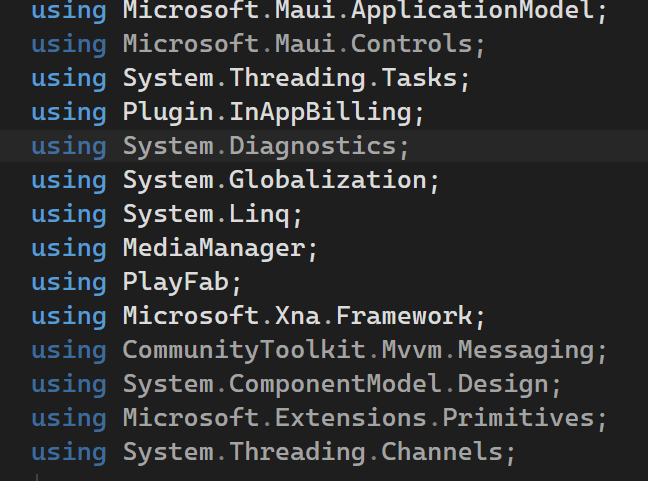Viewport: 648px width, 481px height.
Task: Click the using keyword before PlayFab
Action: pos(69,283)
